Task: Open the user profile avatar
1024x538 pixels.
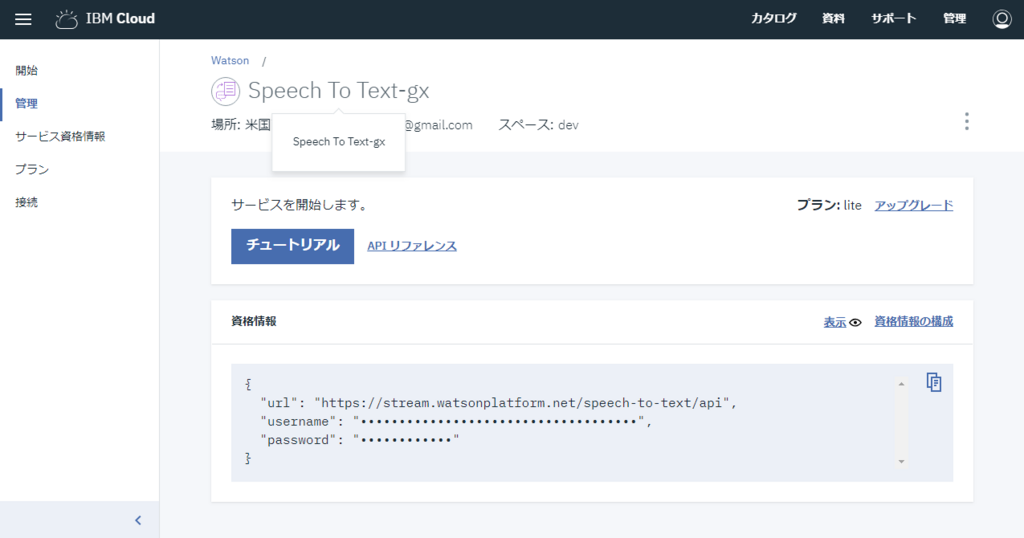Action: tap(1001, 19)
